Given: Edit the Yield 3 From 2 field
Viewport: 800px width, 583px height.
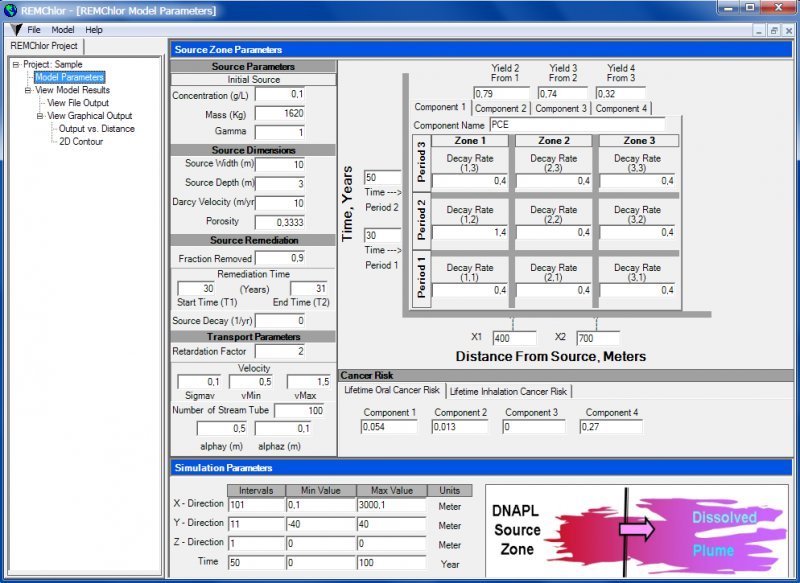Looking at the screenshot, I should pyautogui.click(x=563, y=93).
